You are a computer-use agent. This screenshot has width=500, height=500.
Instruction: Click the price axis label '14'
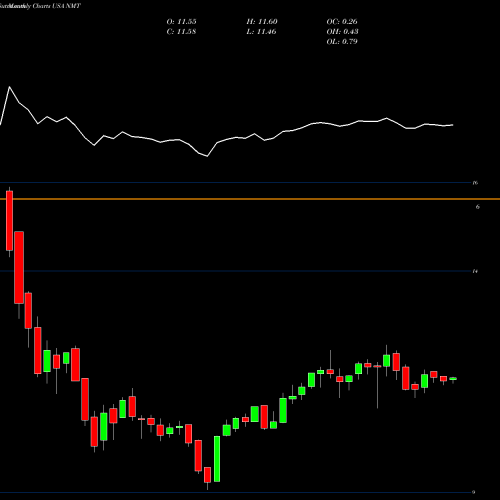tap(475, 271)
